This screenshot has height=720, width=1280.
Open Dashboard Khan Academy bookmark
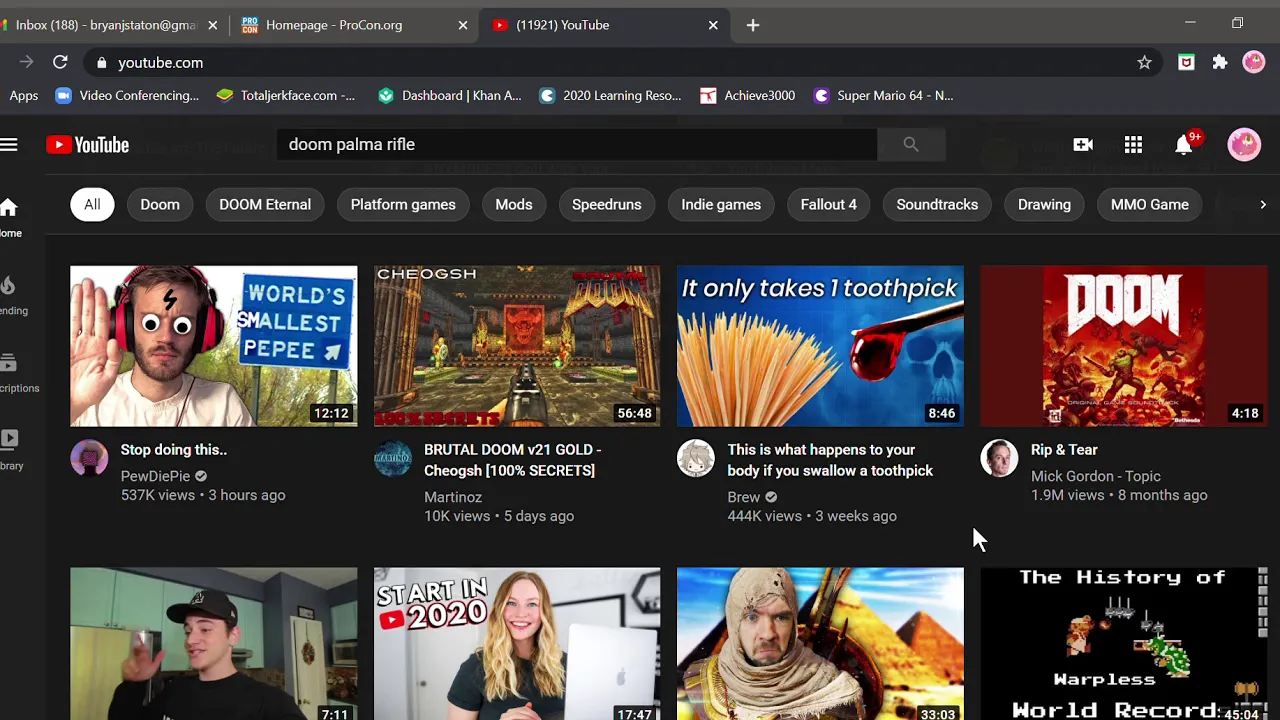coord(450,96)
